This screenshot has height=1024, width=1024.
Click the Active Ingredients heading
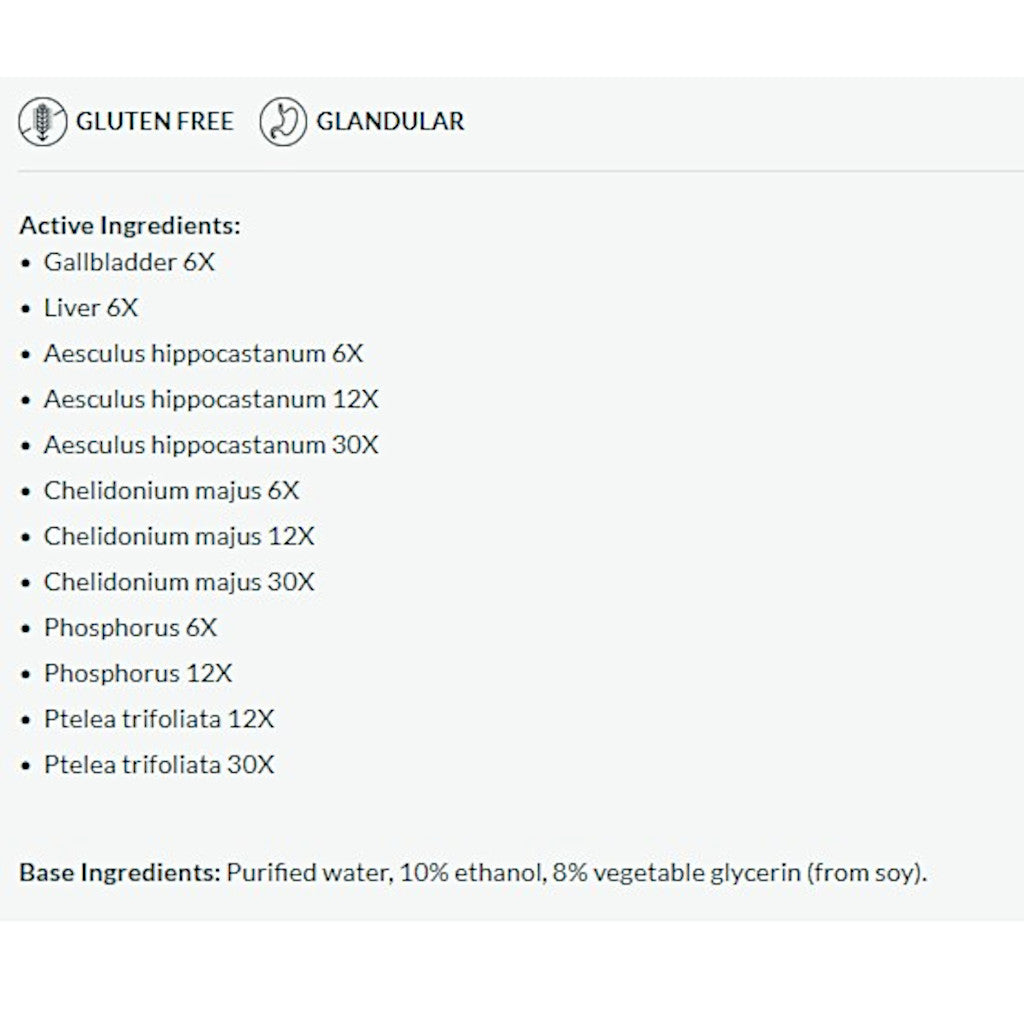tap(130, 226)
